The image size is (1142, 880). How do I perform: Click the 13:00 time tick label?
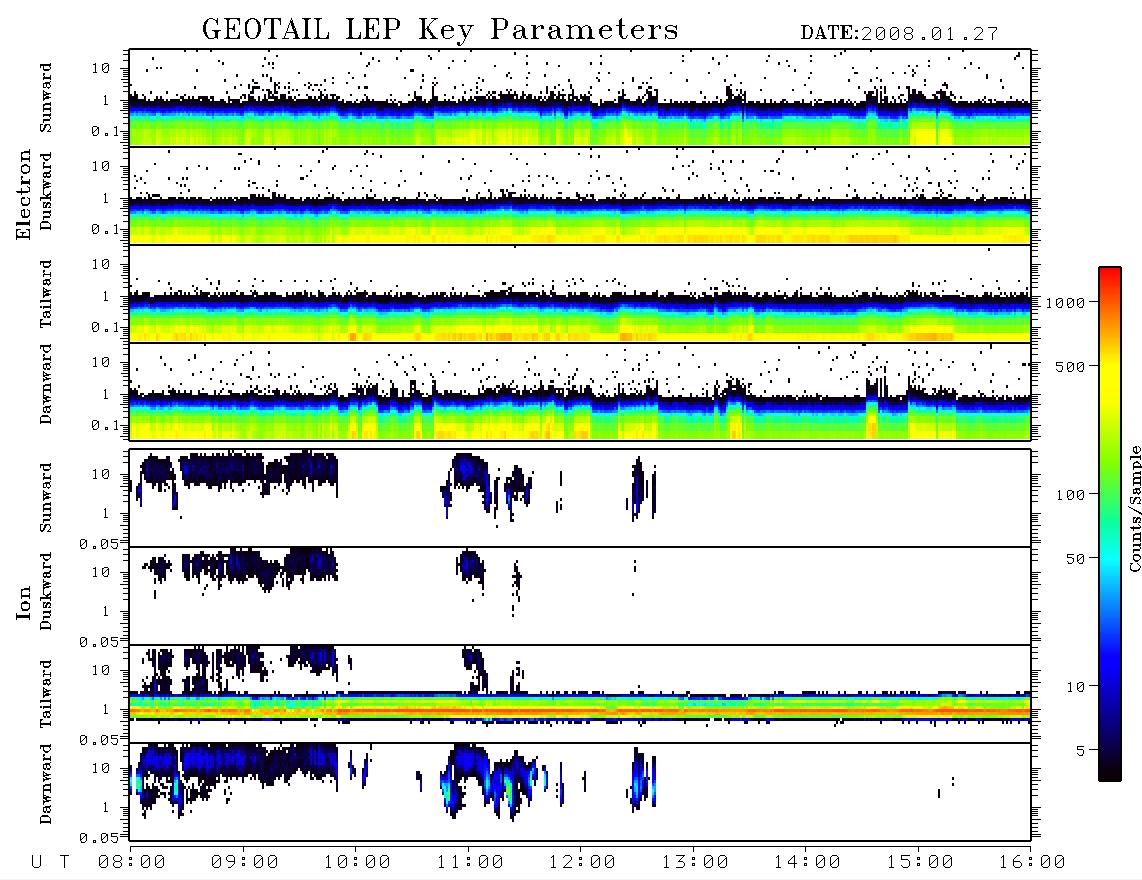(x=695, y=862)
